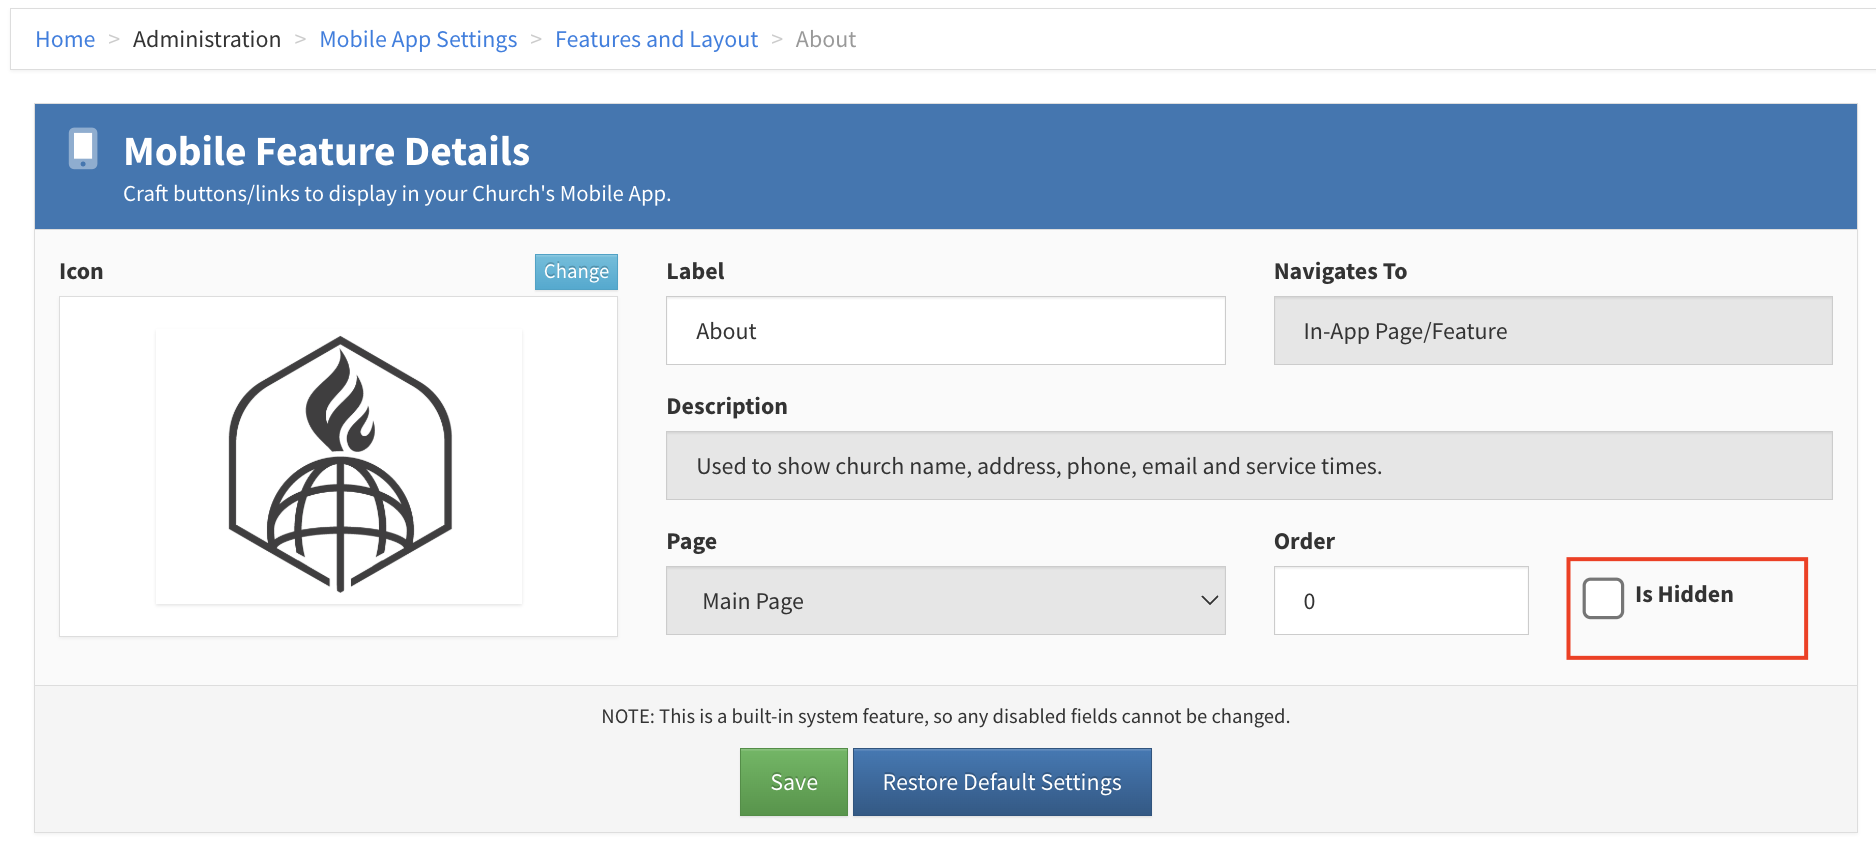Click the About breadcrumb text
The height and width of the screenshot is (844, 1876).
point(825,39)
